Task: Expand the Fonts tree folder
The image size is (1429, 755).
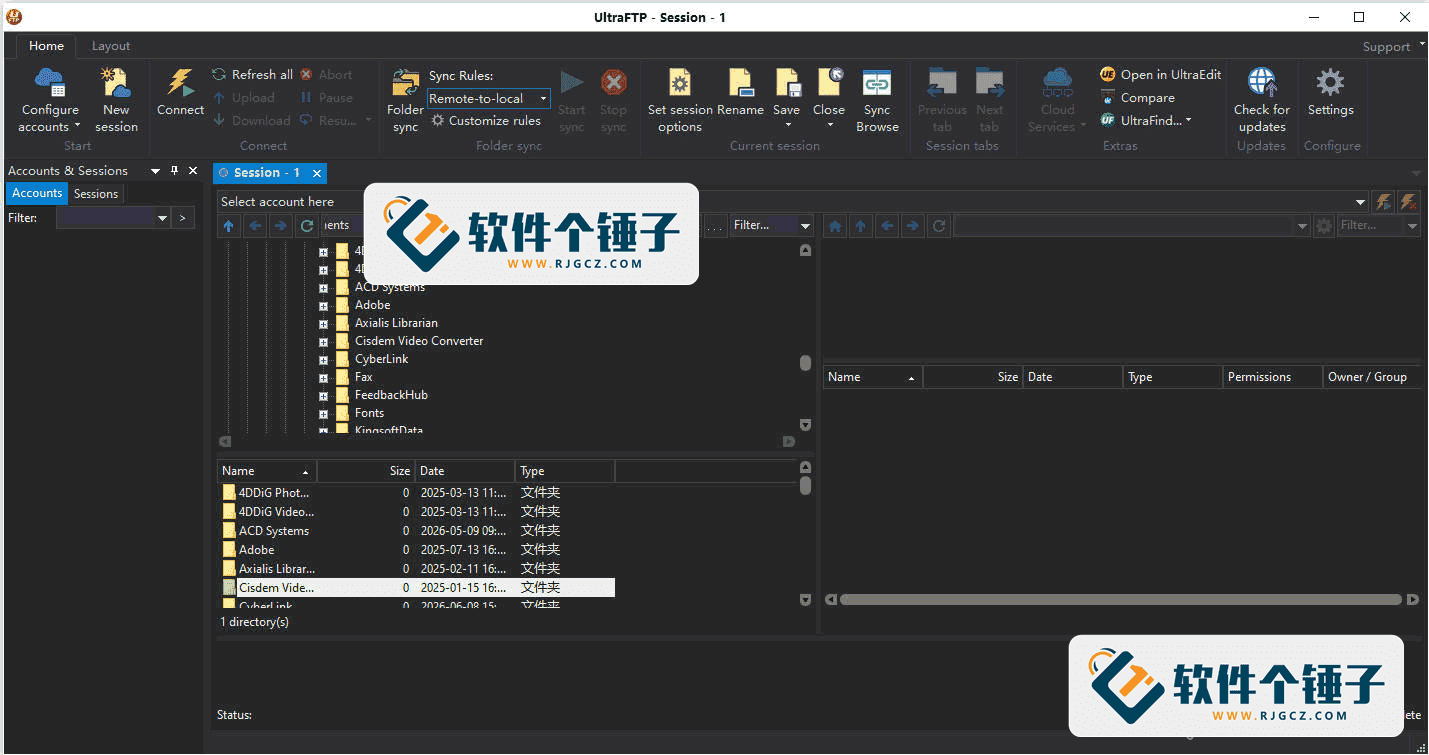Action: click(x=323, y=414)
